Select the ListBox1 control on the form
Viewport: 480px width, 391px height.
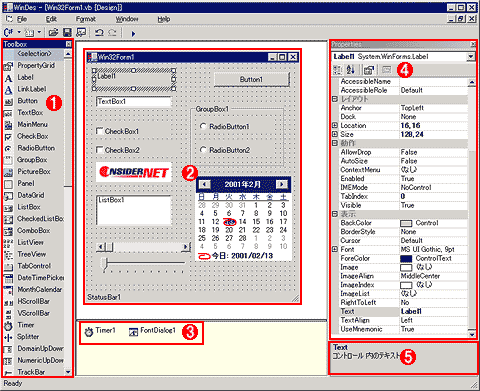[134, 210]
